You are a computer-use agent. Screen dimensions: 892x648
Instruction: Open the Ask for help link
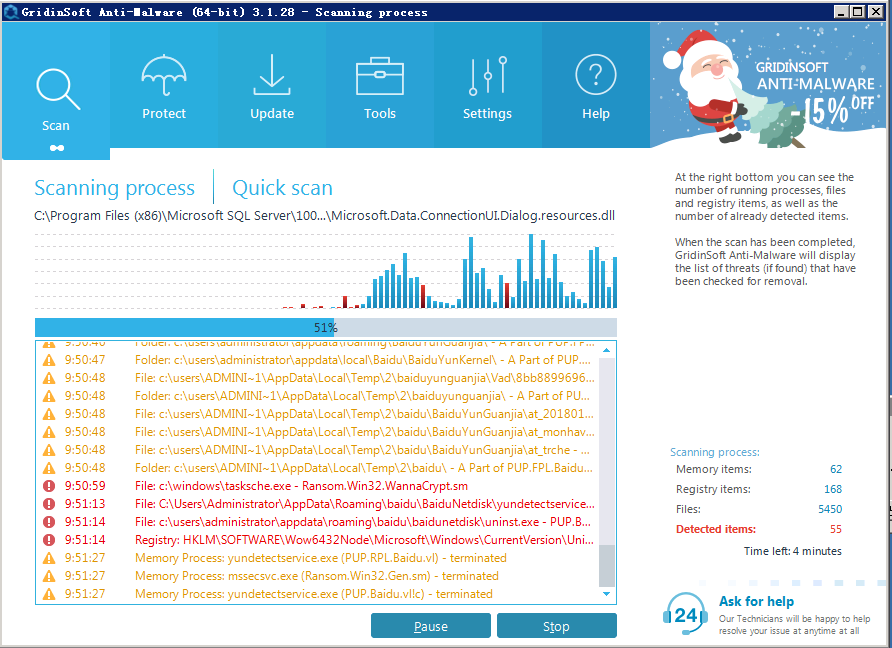tap(756, 601)
